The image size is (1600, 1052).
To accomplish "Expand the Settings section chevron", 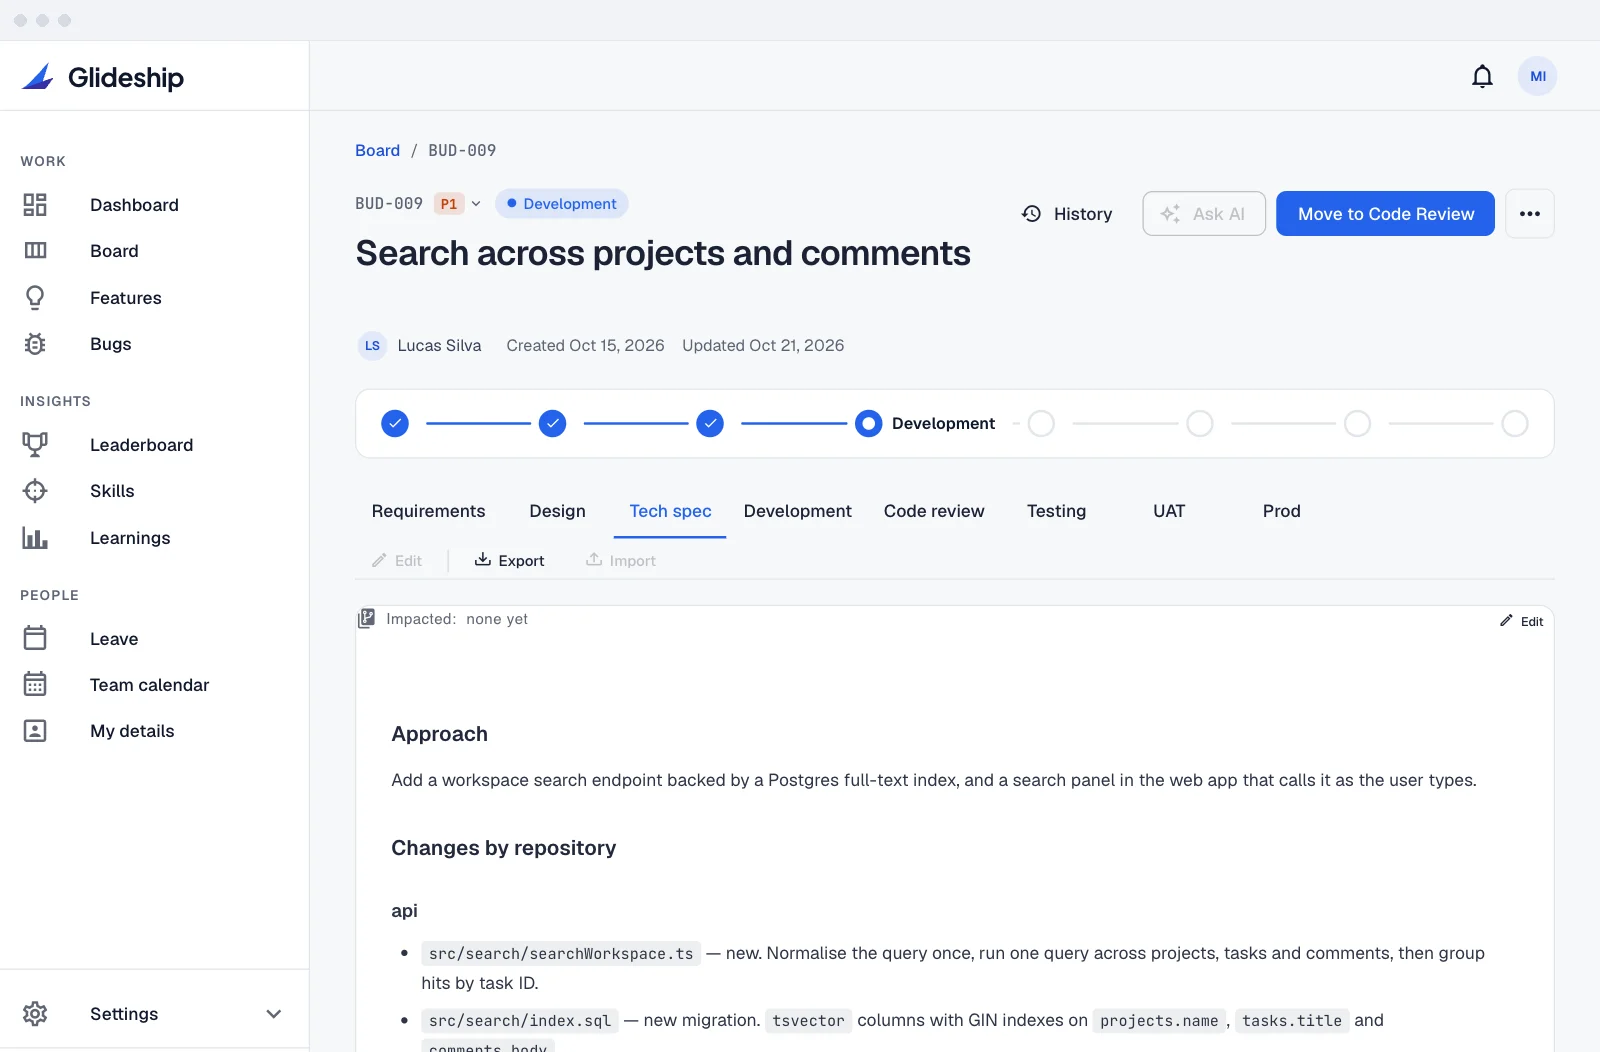I will coord(273,1014).
